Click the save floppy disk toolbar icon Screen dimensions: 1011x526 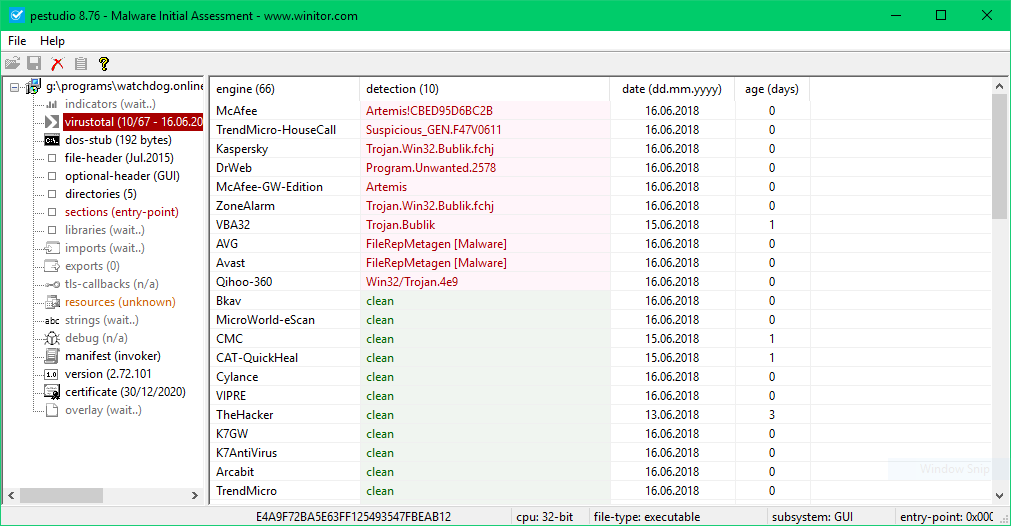34,63
